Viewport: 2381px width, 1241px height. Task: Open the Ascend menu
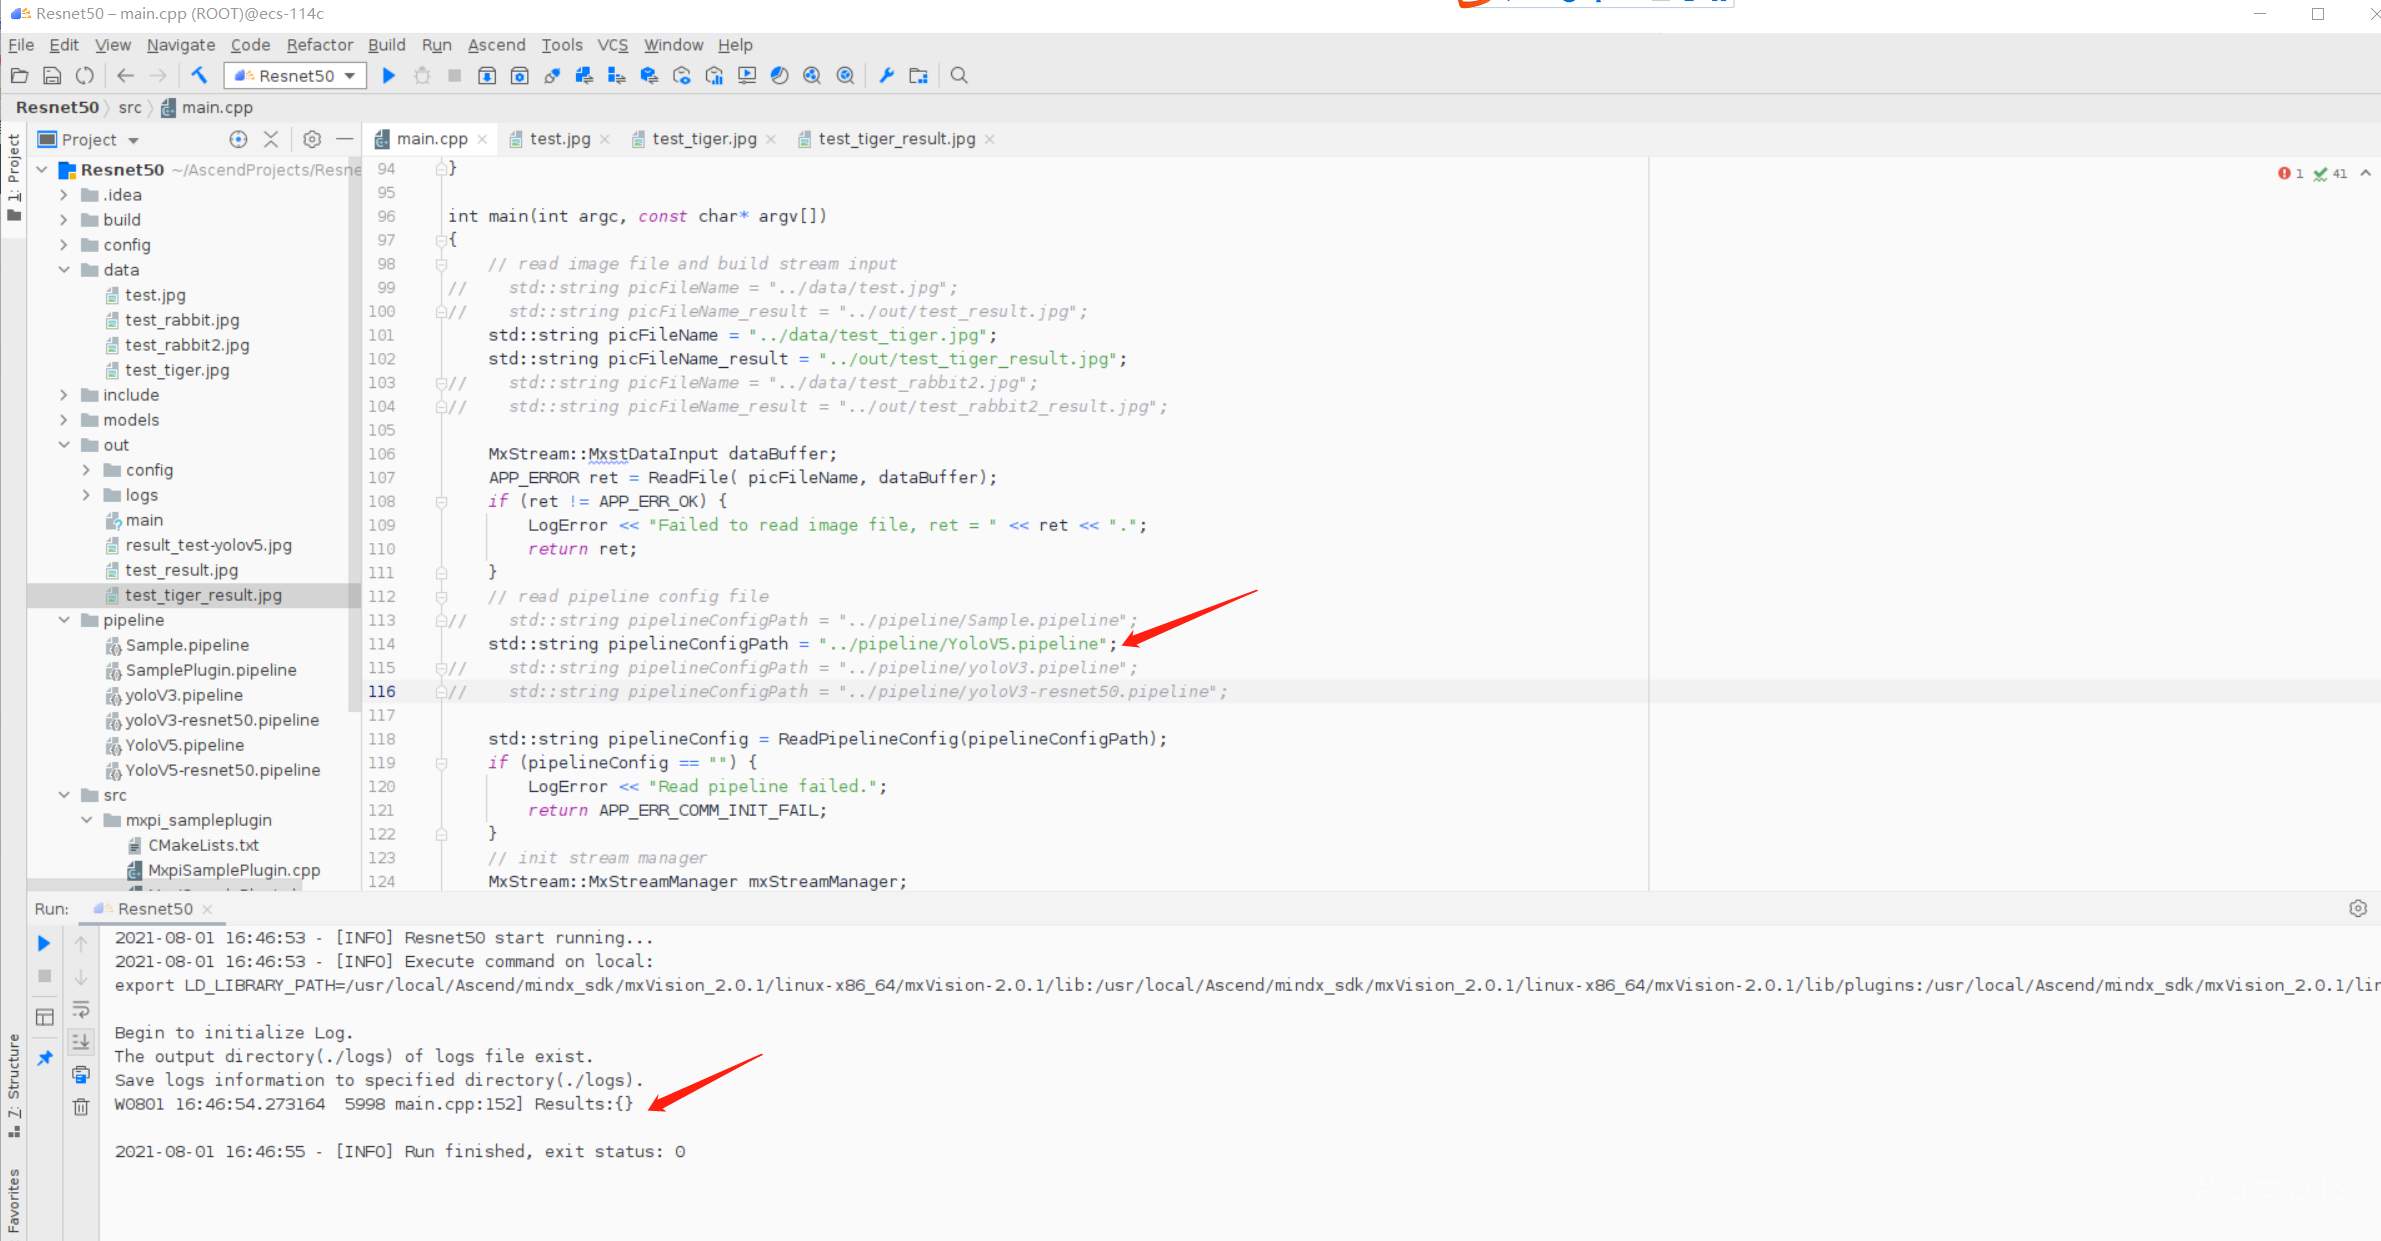[x=496, y=45]
